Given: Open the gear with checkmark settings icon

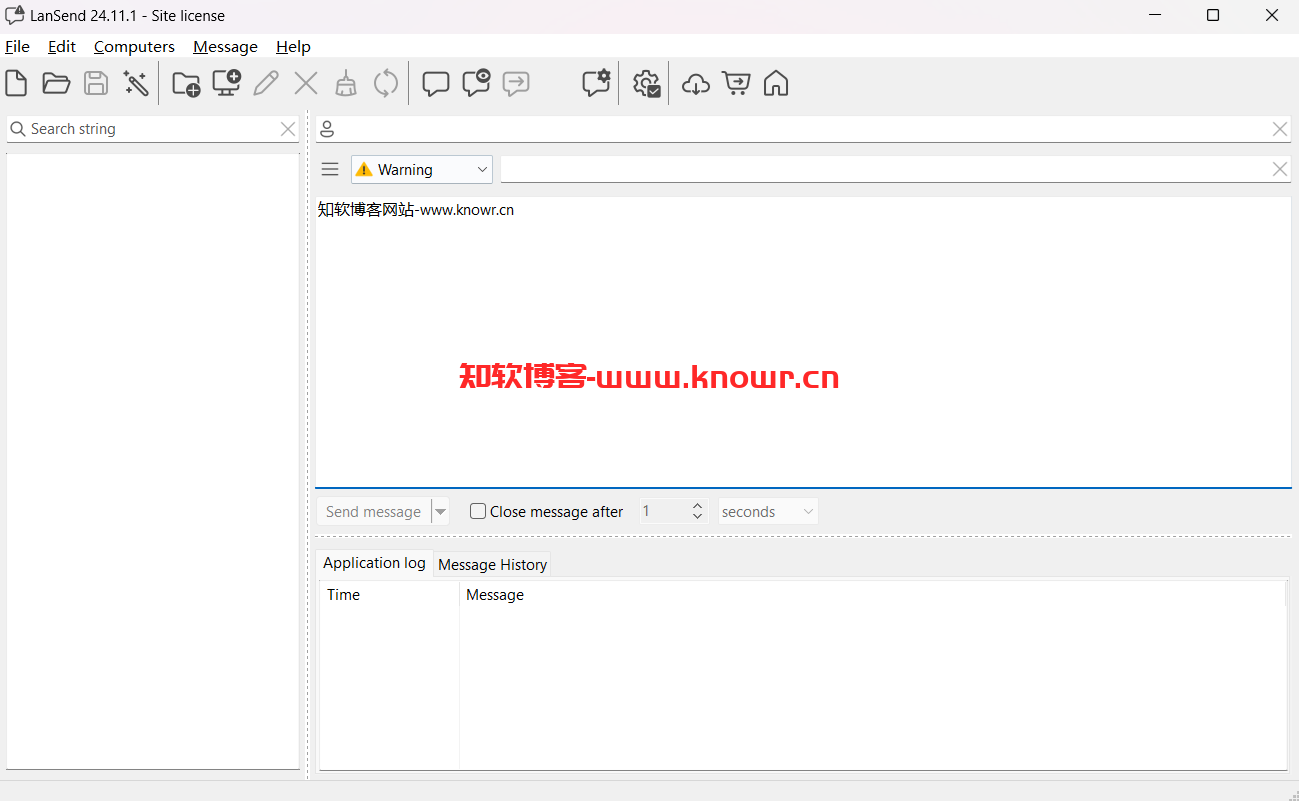Looking at the screenshot, I should [647, 83].
